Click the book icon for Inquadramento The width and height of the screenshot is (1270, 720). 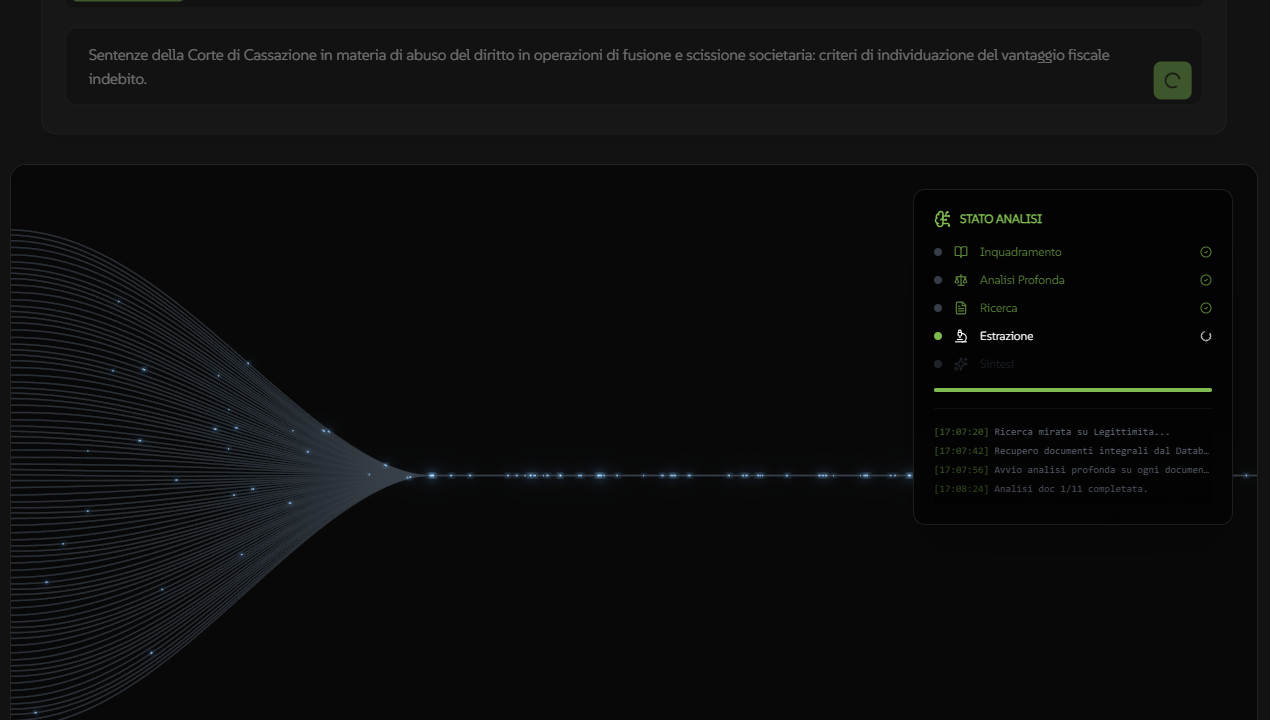(961, 252)
